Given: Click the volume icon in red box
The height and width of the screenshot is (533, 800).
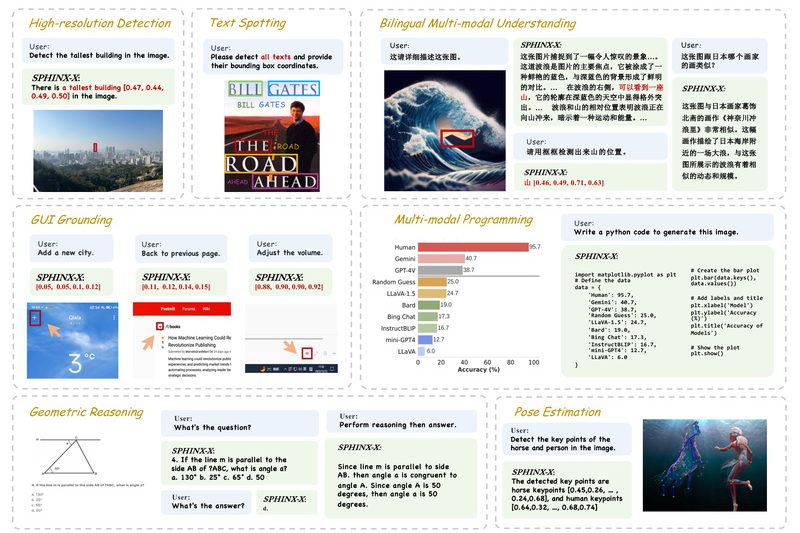Looking at the screenshot, I should pos(307,353).
